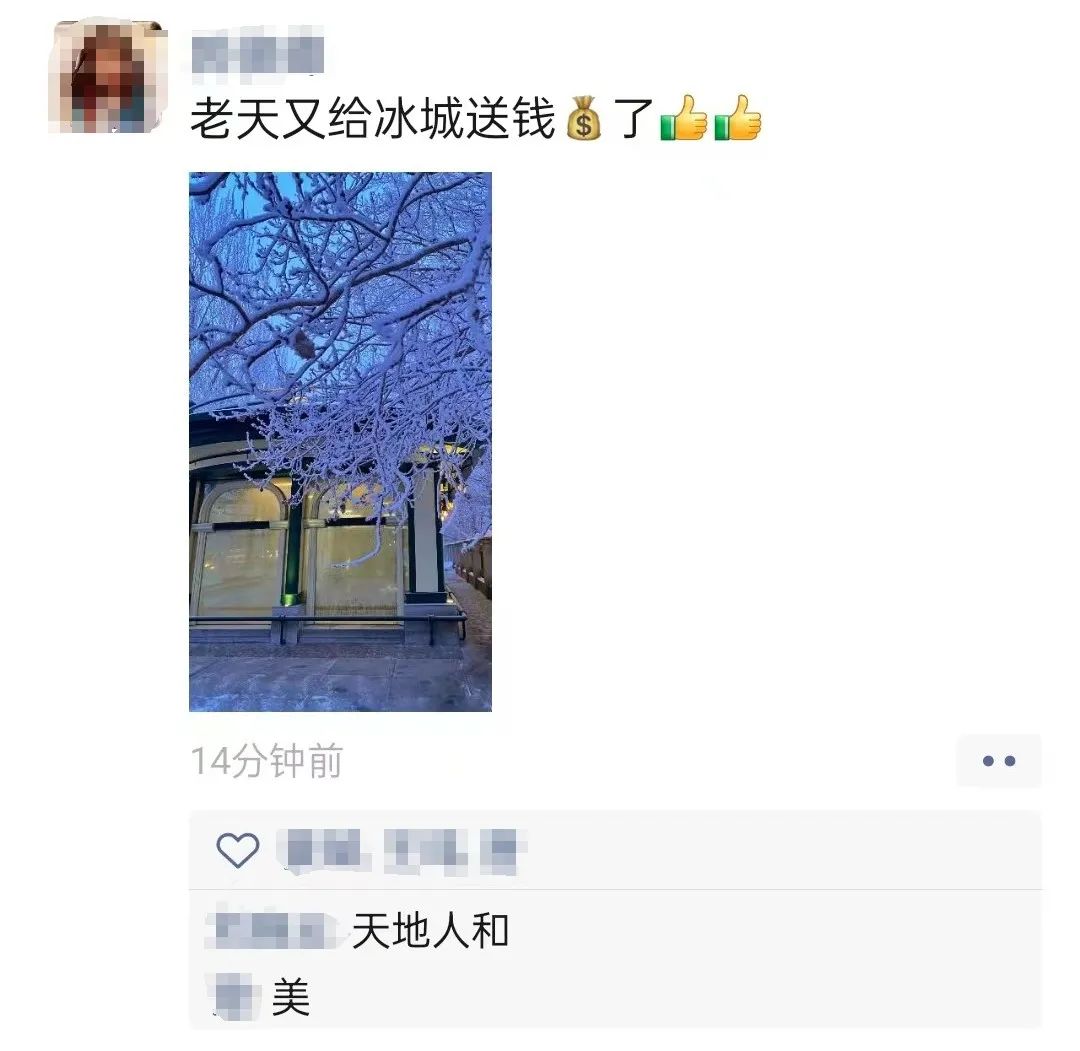This screenshot has width=1080, height=1051.
Task: Tap the two-dot like and comment button
Action: coord(999,761)
